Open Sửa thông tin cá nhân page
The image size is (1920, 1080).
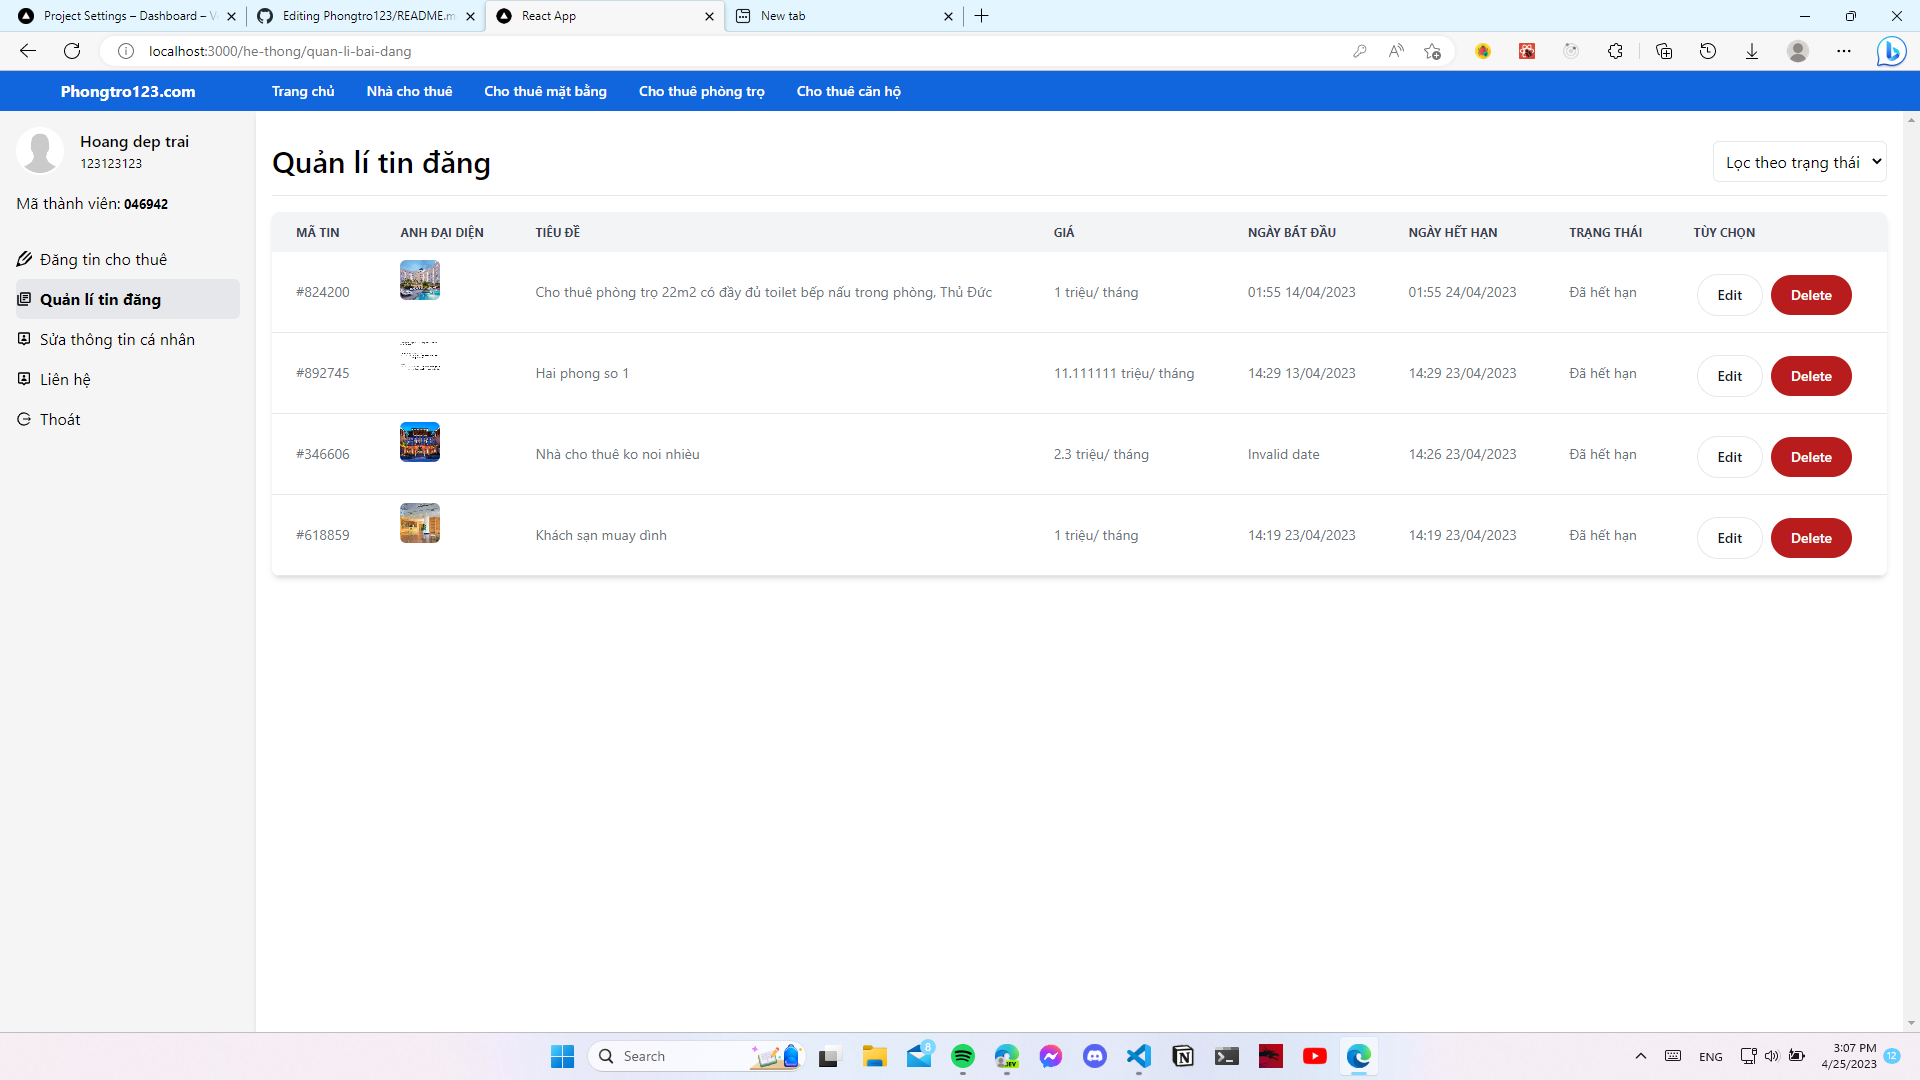coord(127,339)
